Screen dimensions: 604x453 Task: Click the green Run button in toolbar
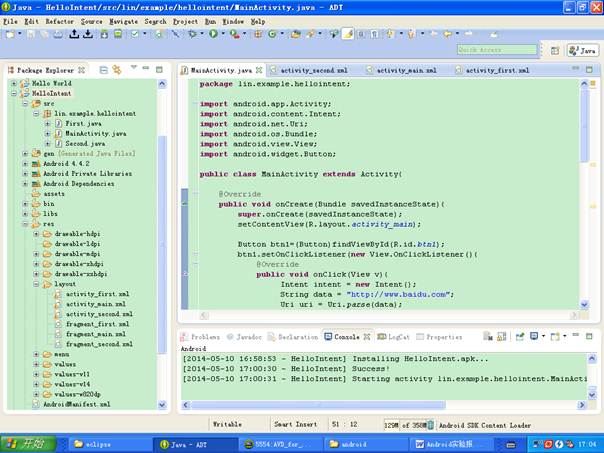[212, 34]
